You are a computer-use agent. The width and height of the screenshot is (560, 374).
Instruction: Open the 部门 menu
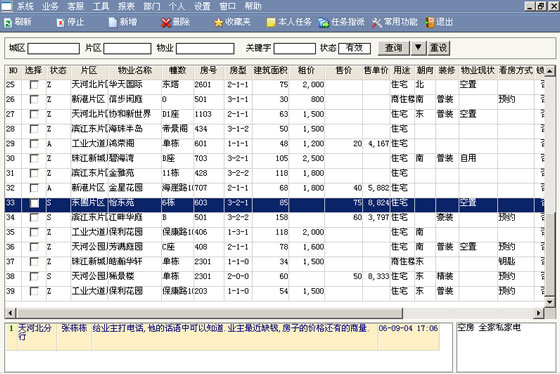tap(152, 6)
